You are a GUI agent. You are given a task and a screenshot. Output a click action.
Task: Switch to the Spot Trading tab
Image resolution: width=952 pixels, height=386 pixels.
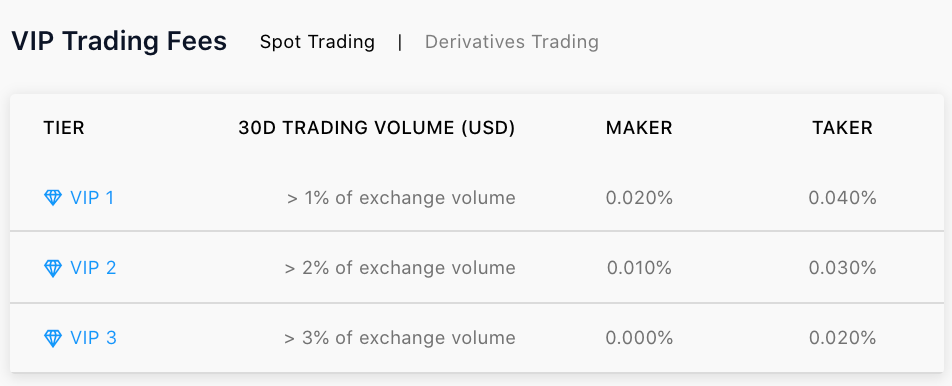point(317,42)
